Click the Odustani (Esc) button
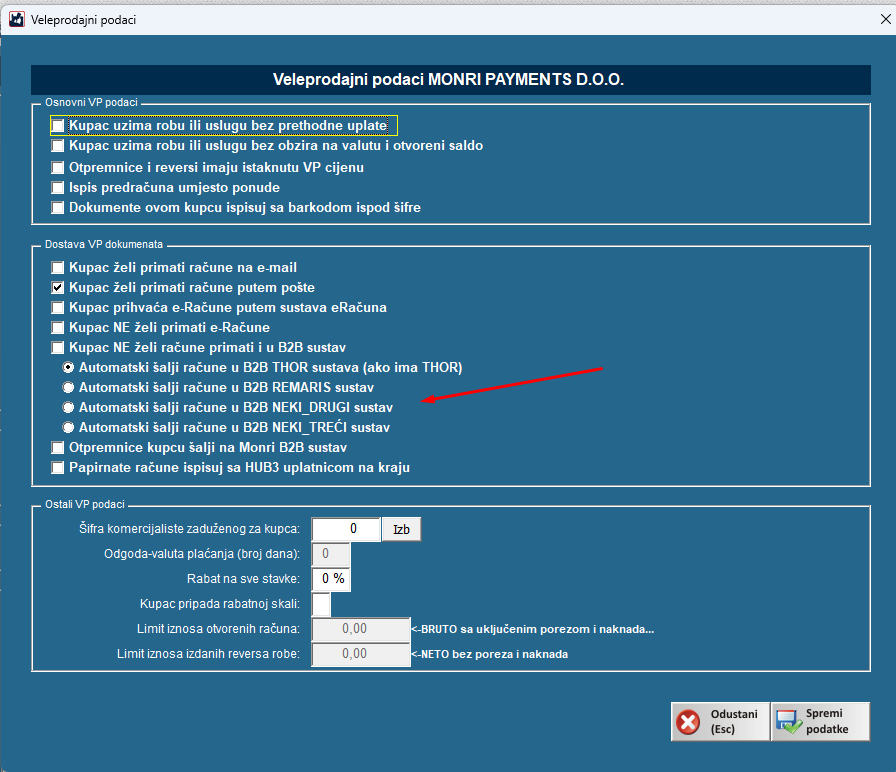Image resolution: width=896 pixels, height=772 pixels. (720, 722)
